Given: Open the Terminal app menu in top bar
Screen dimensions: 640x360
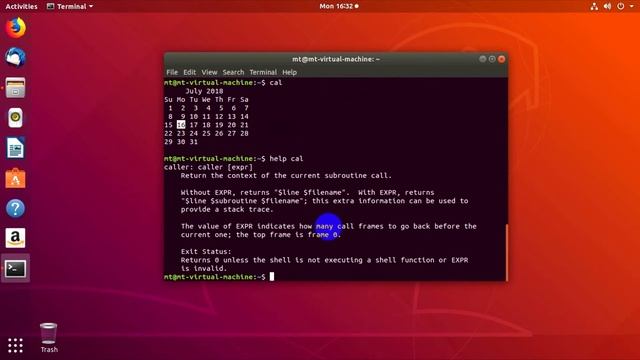Looking at the screenshot, I should 70,6.
